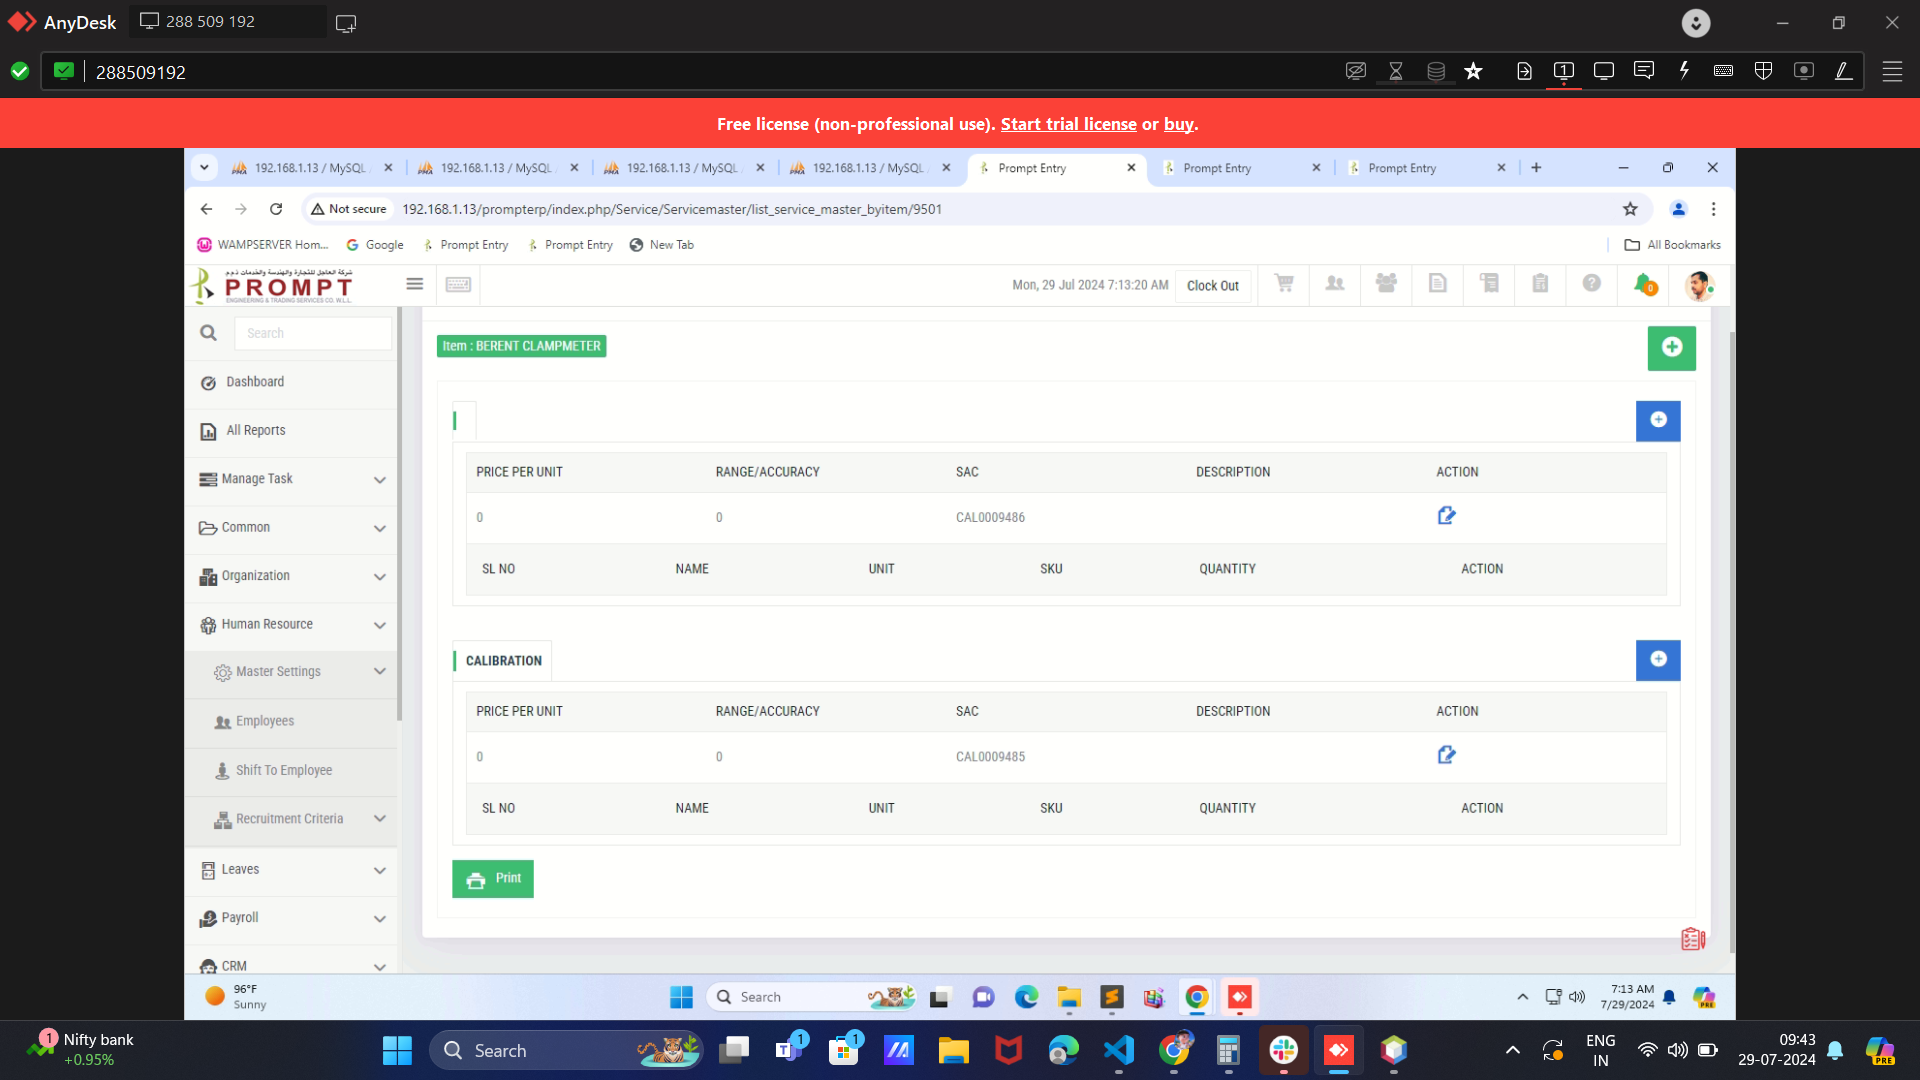Image resolution: width=1920 pixels, height=1080 pixels.
Task: Open the All Reports sidebar item
Action: 256,431
